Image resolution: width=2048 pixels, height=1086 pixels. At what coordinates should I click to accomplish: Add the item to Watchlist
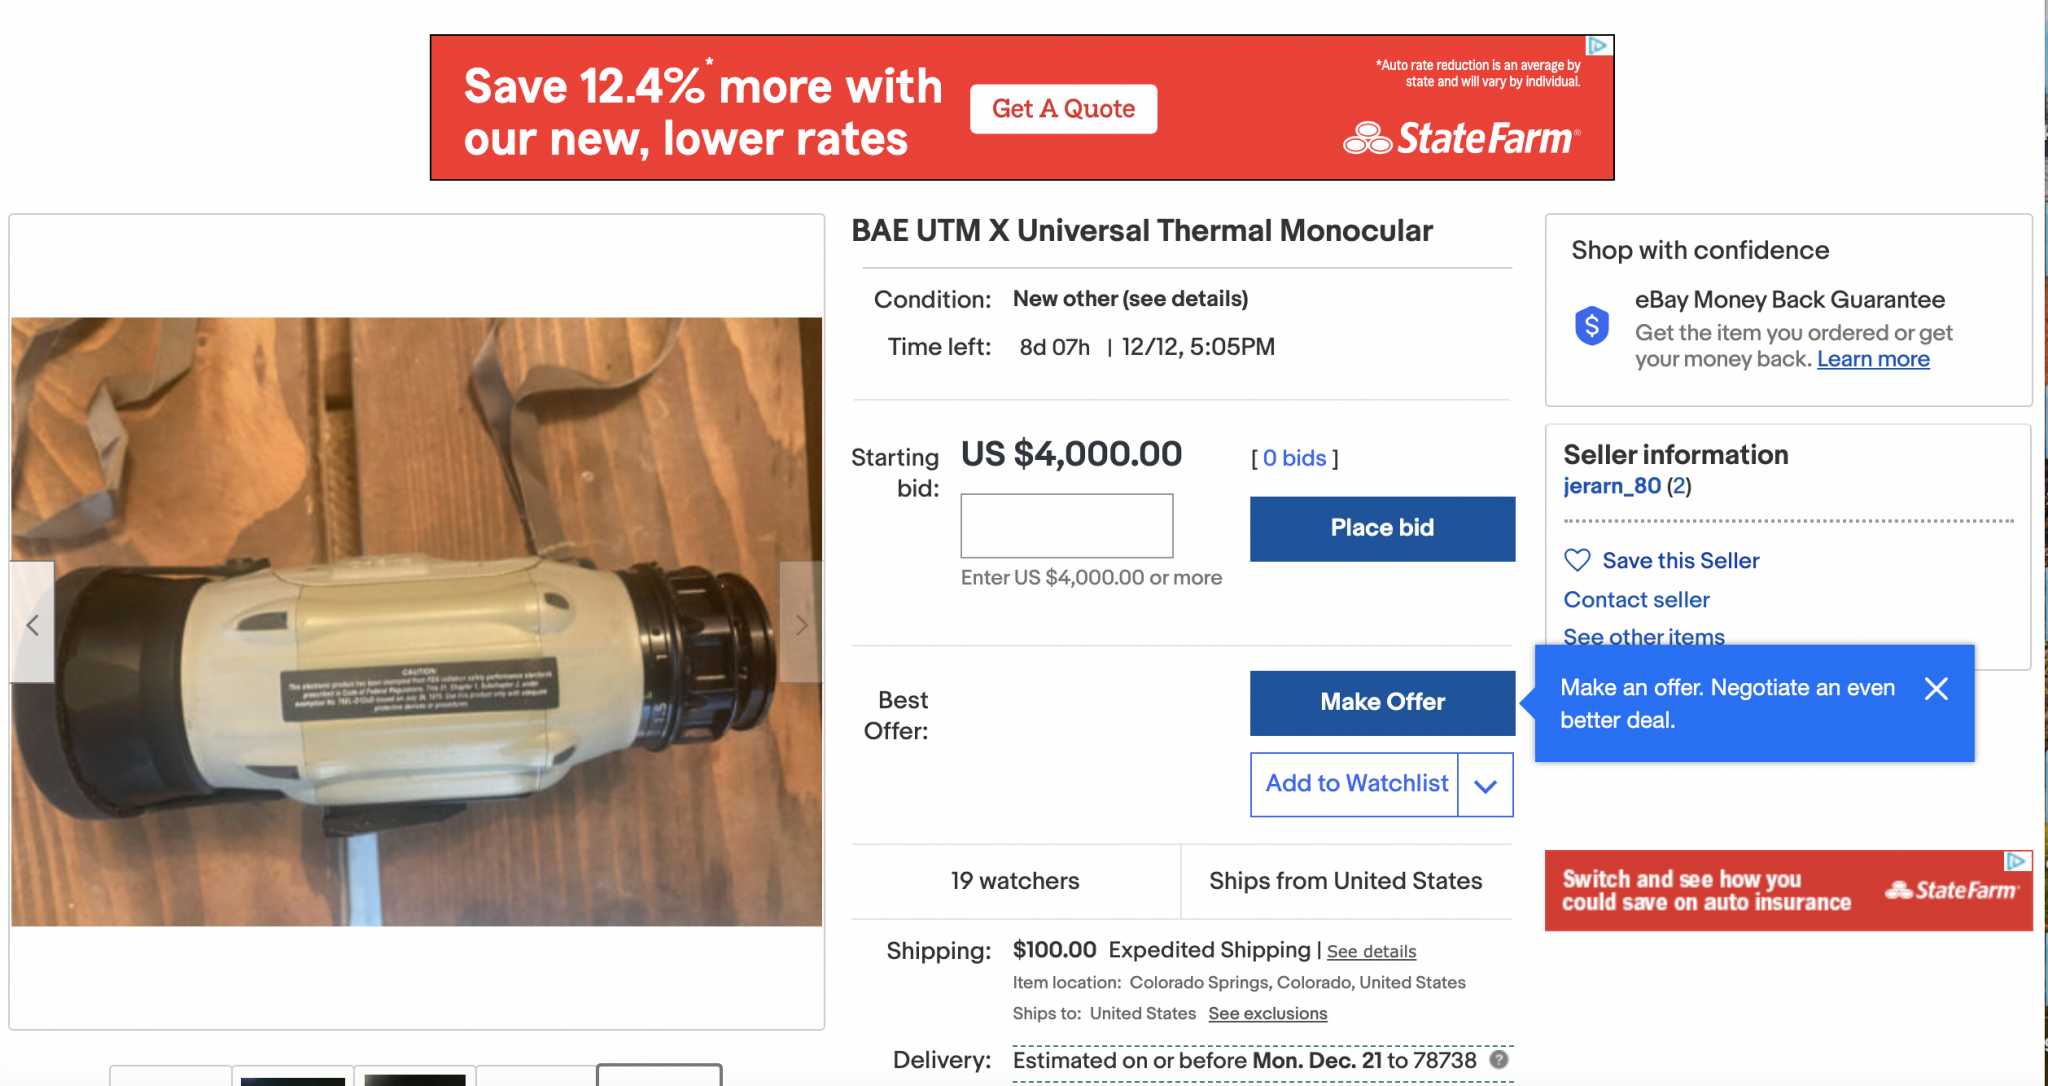click(x=1355, y=784)
